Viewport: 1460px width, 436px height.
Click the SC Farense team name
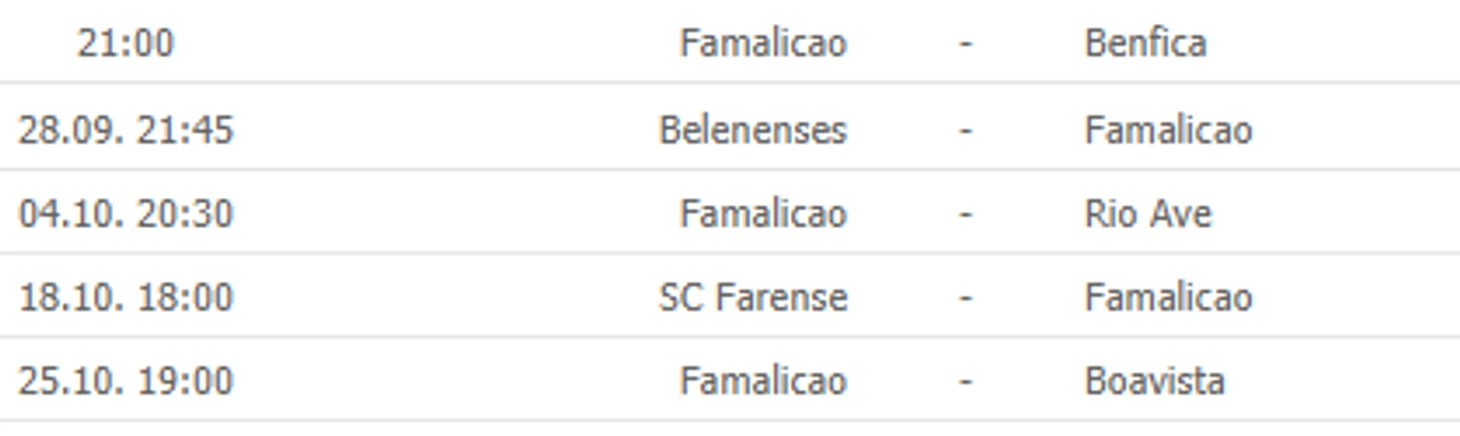click(x=753, y=297)
